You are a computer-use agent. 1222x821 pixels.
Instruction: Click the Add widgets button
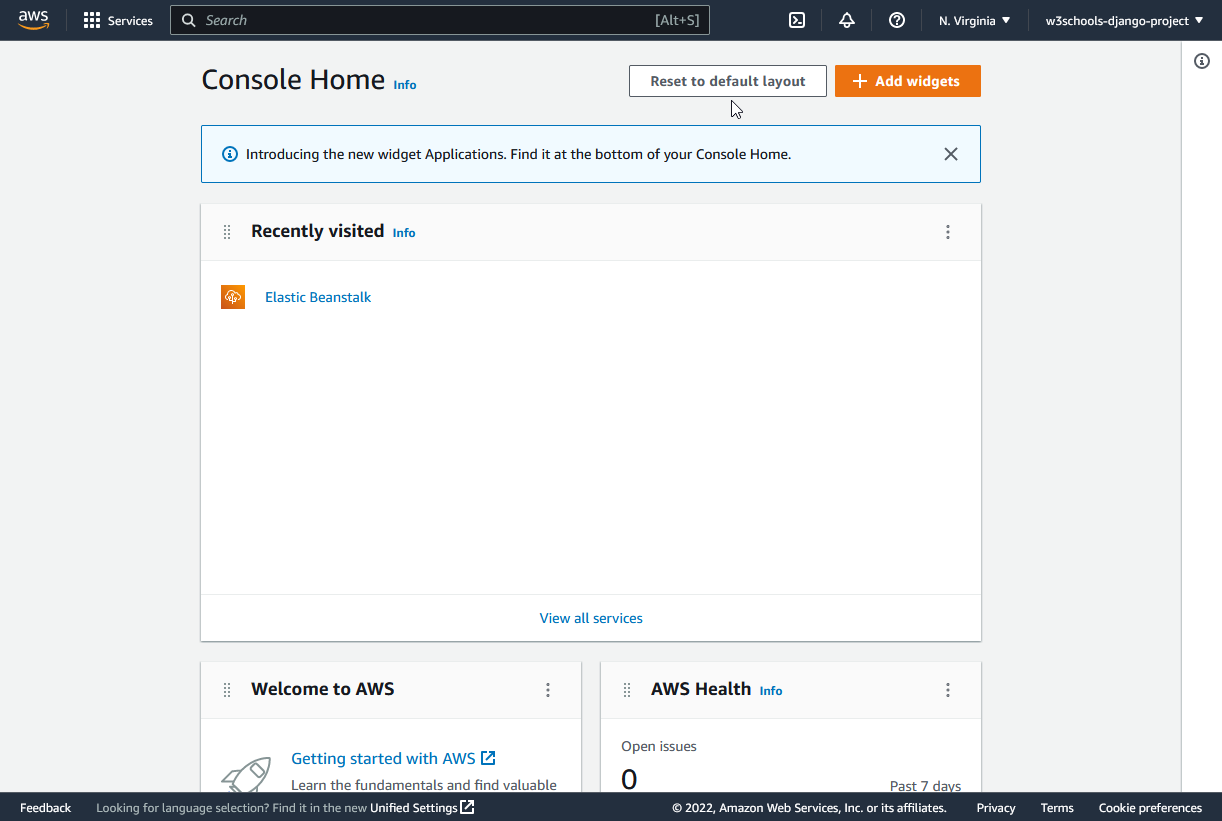click(x=907, y=81)
